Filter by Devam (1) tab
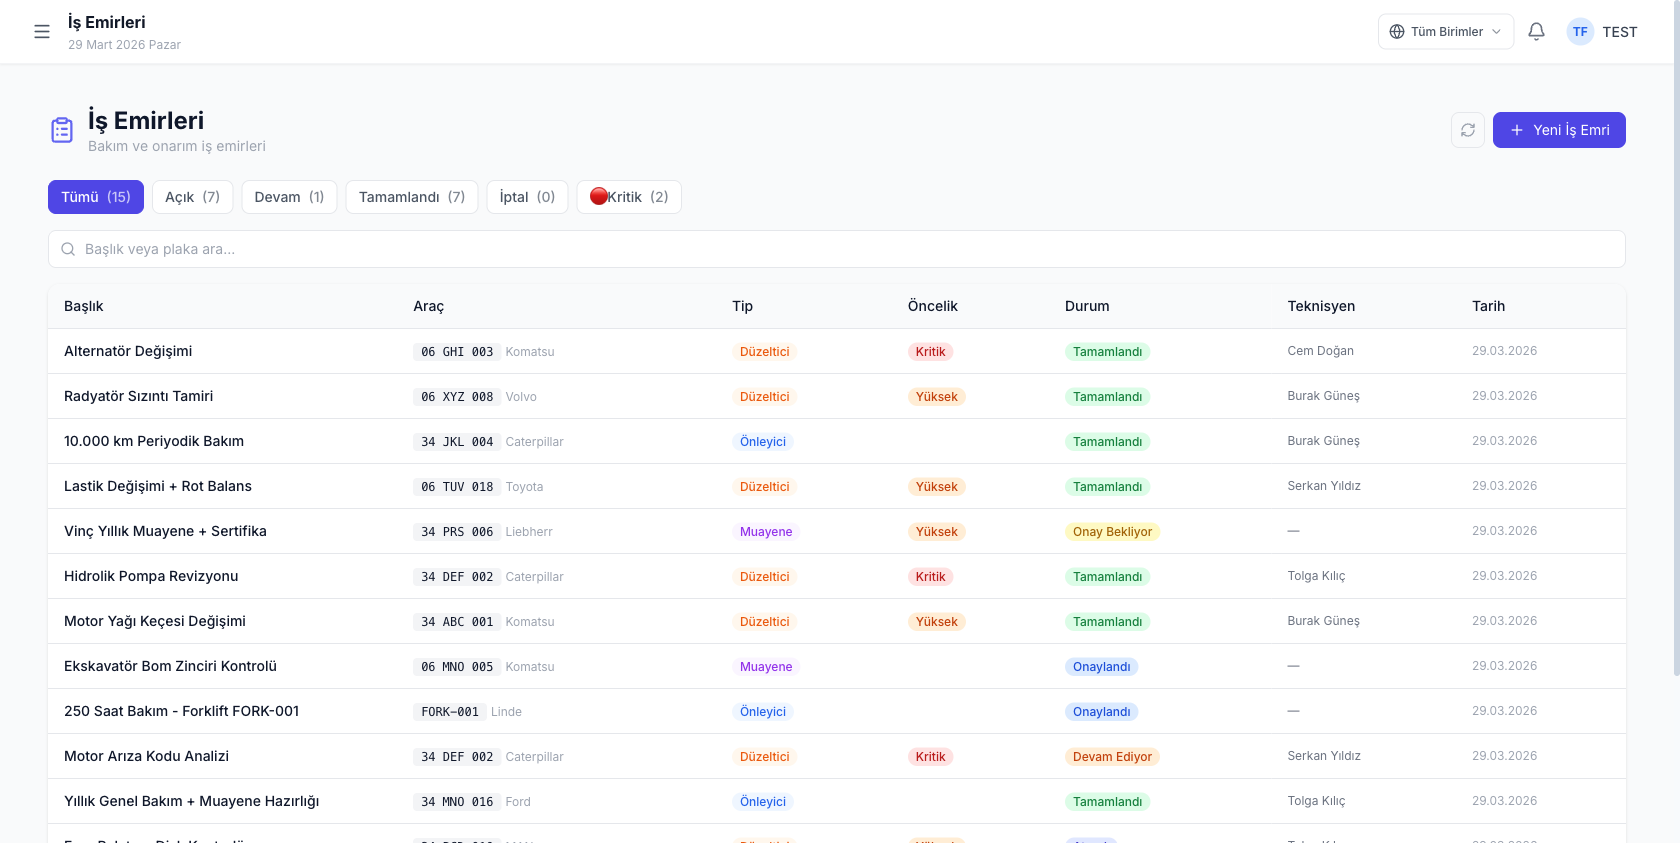Screen dimensions: 1680x843 pyautogui.click(x=289, y=197)
